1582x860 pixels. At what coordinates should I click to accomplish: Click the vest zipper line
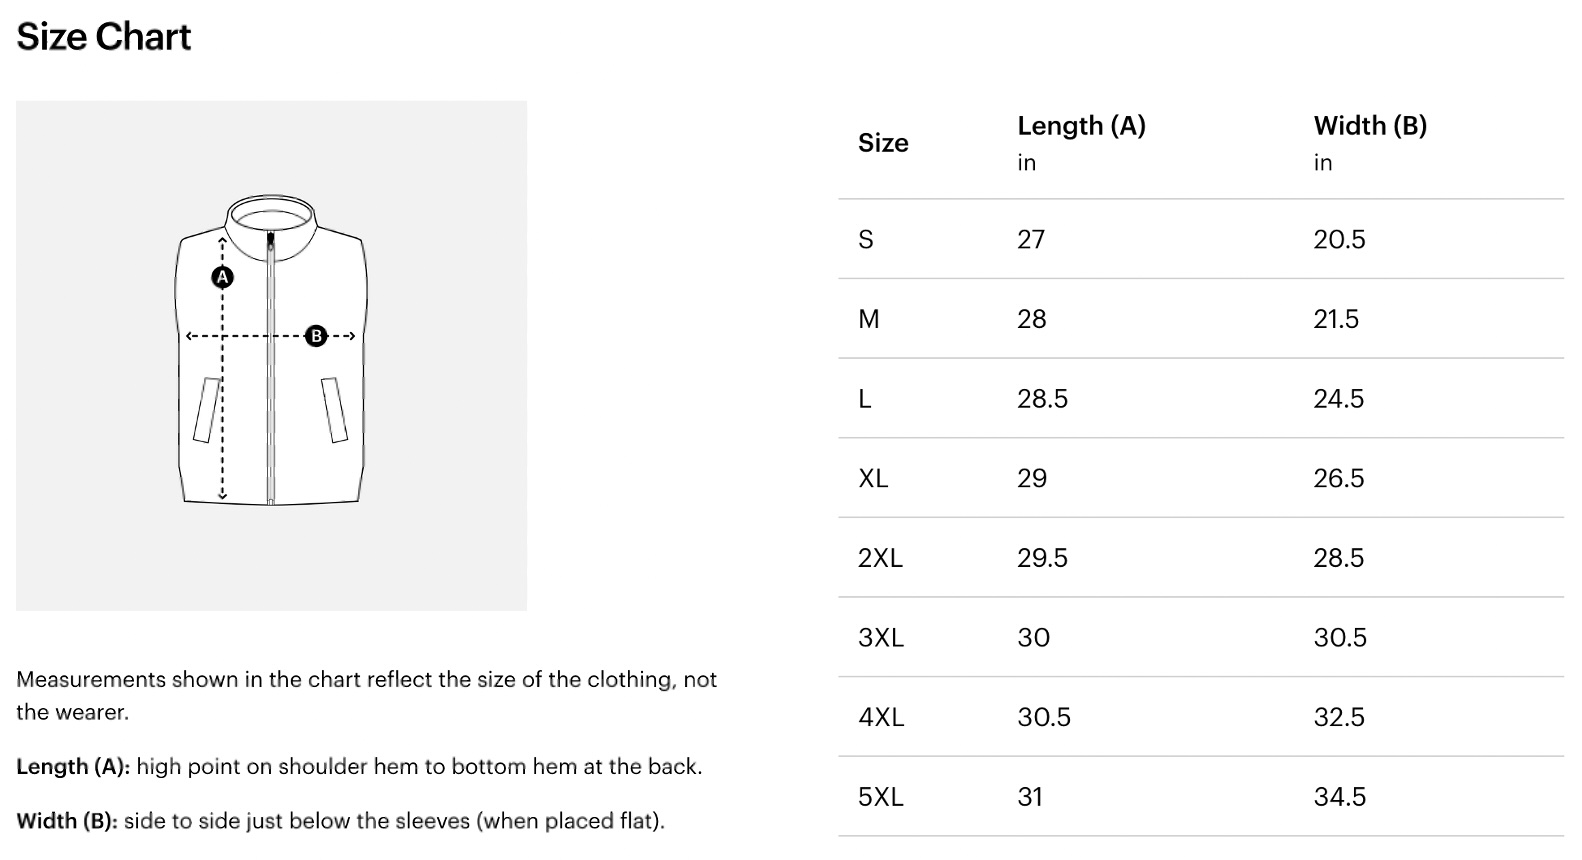(270, 400)
